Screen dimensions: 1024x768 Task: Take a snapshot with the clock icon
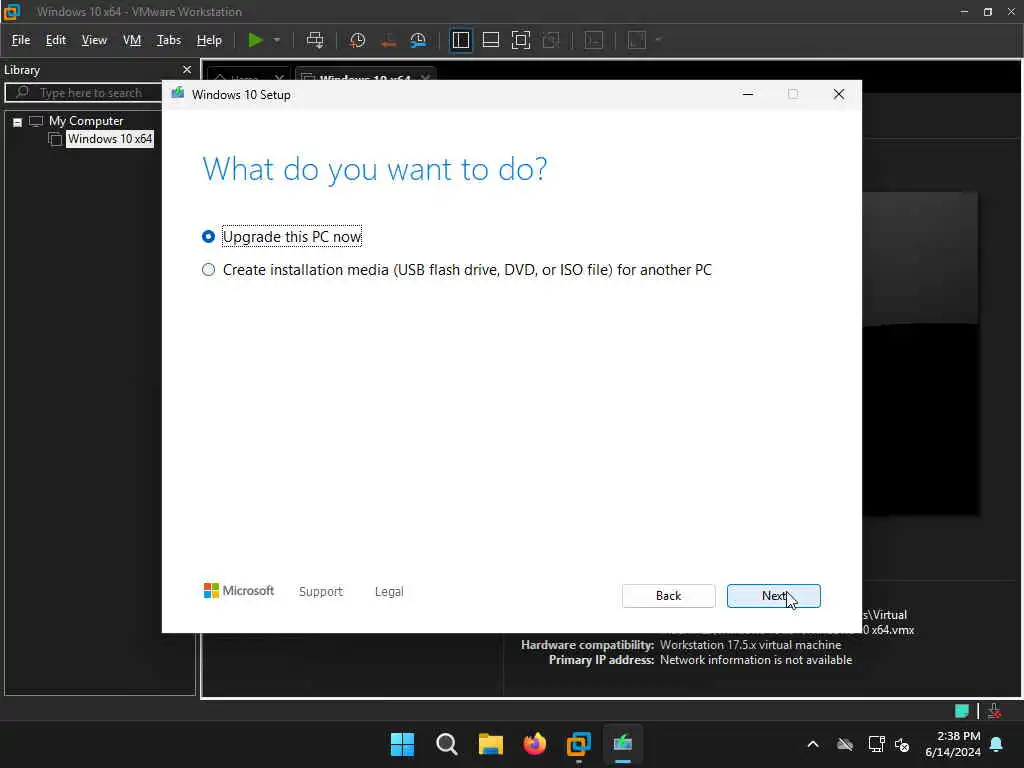pos(357,40)
